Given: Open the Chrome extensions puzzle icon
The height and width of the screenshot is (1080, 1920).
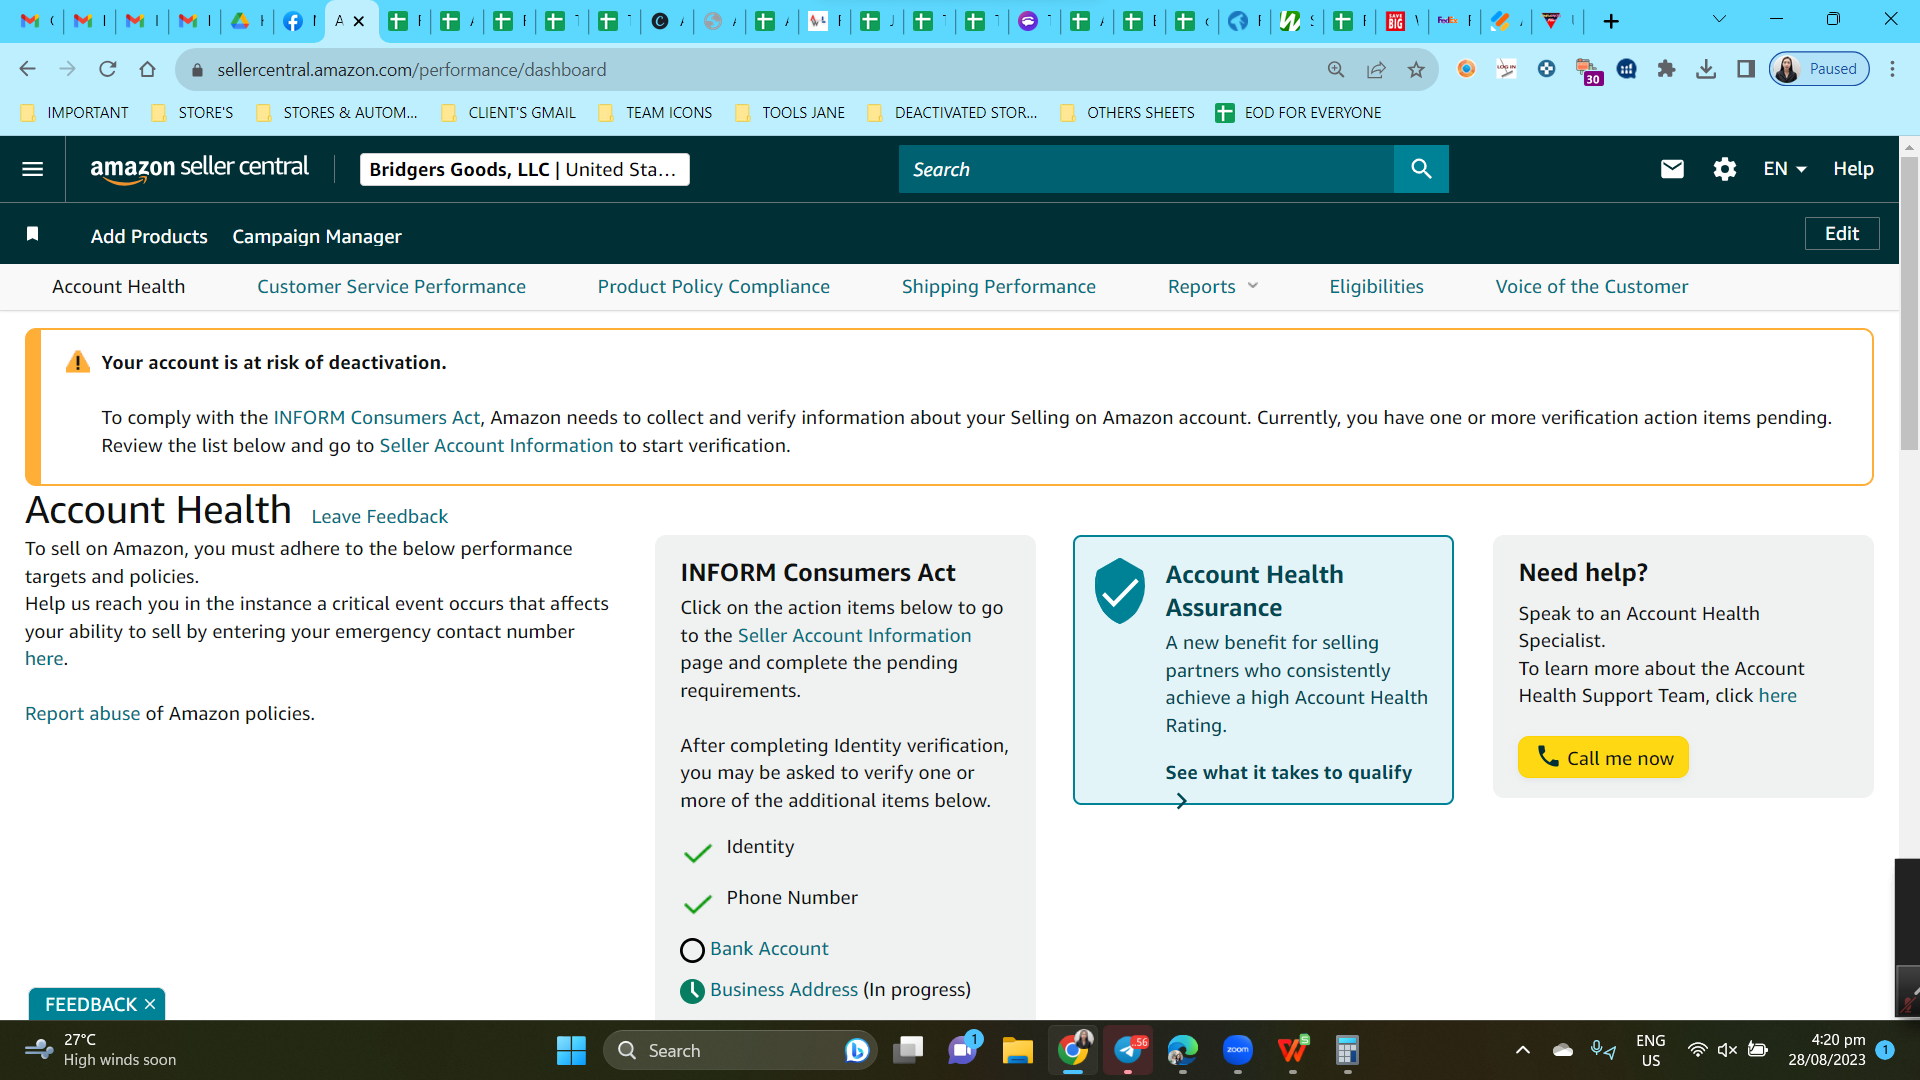Looking at the screenshot, I should [1666, 69].
